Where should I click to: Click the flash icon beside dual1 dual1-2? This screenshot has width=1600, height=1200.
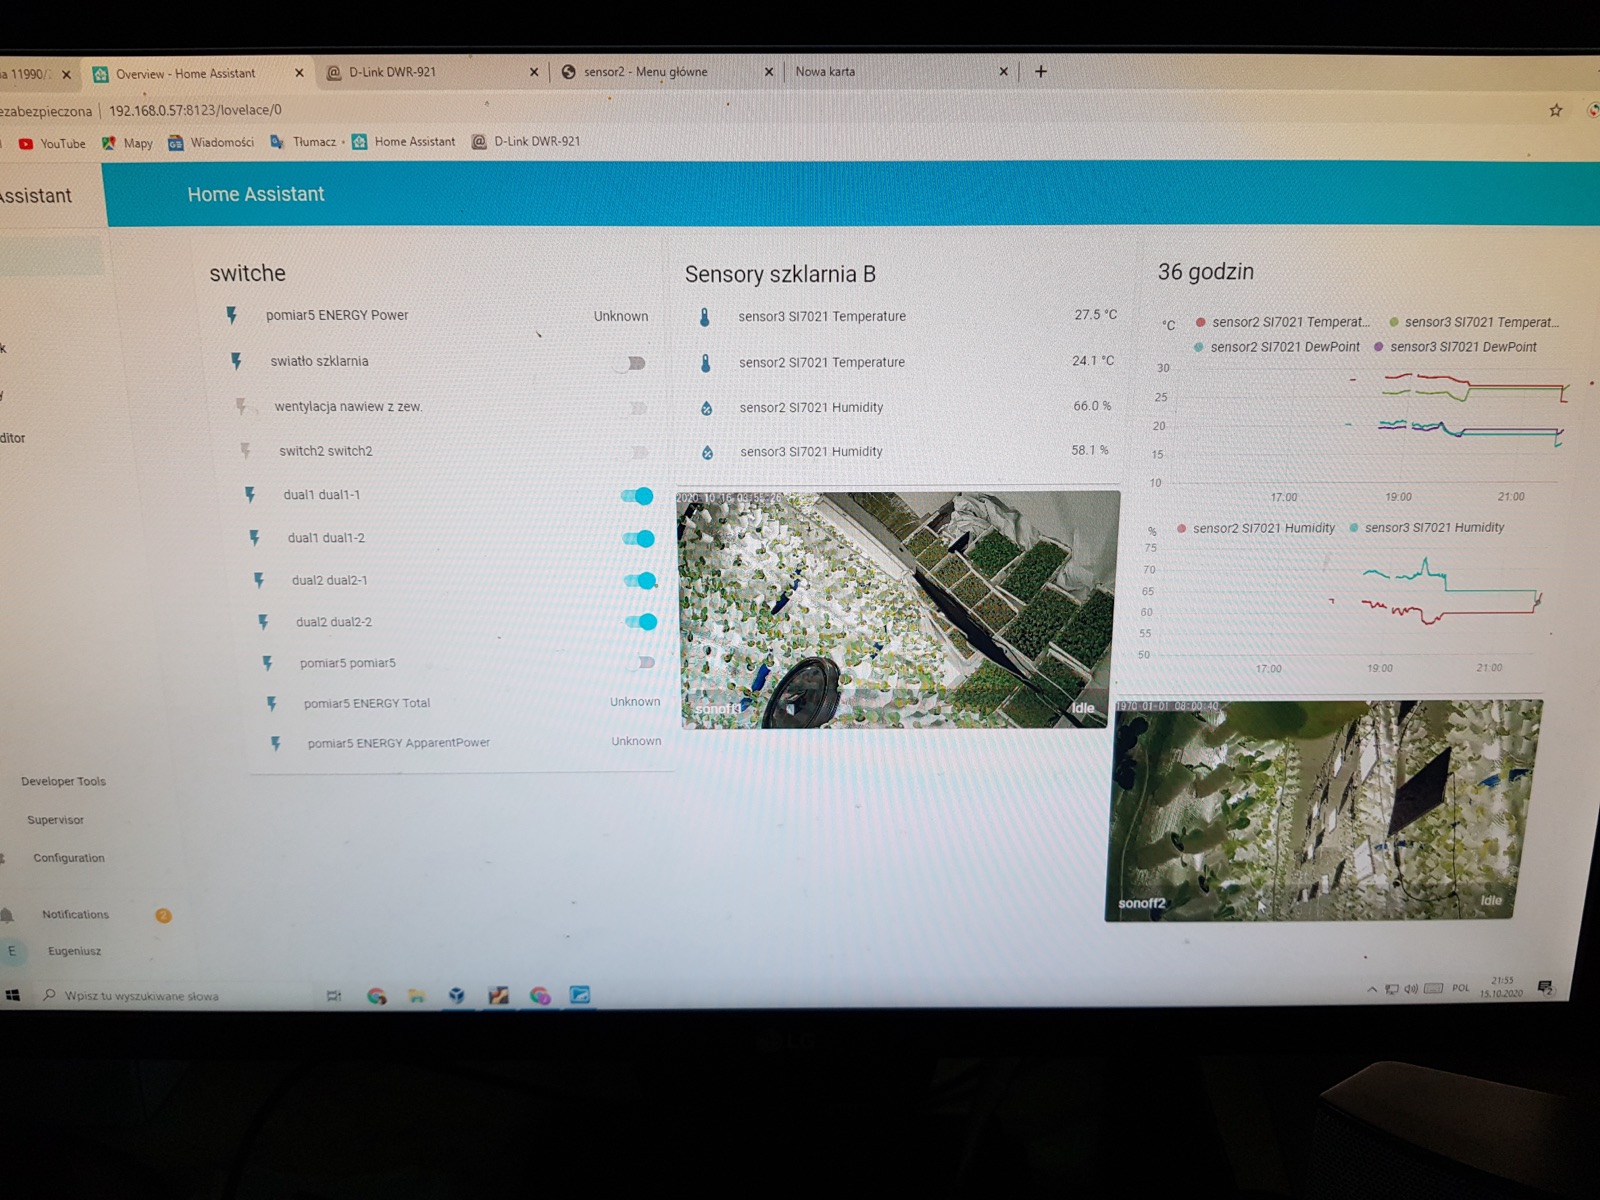pyautogui.click(x=255, y=538)
